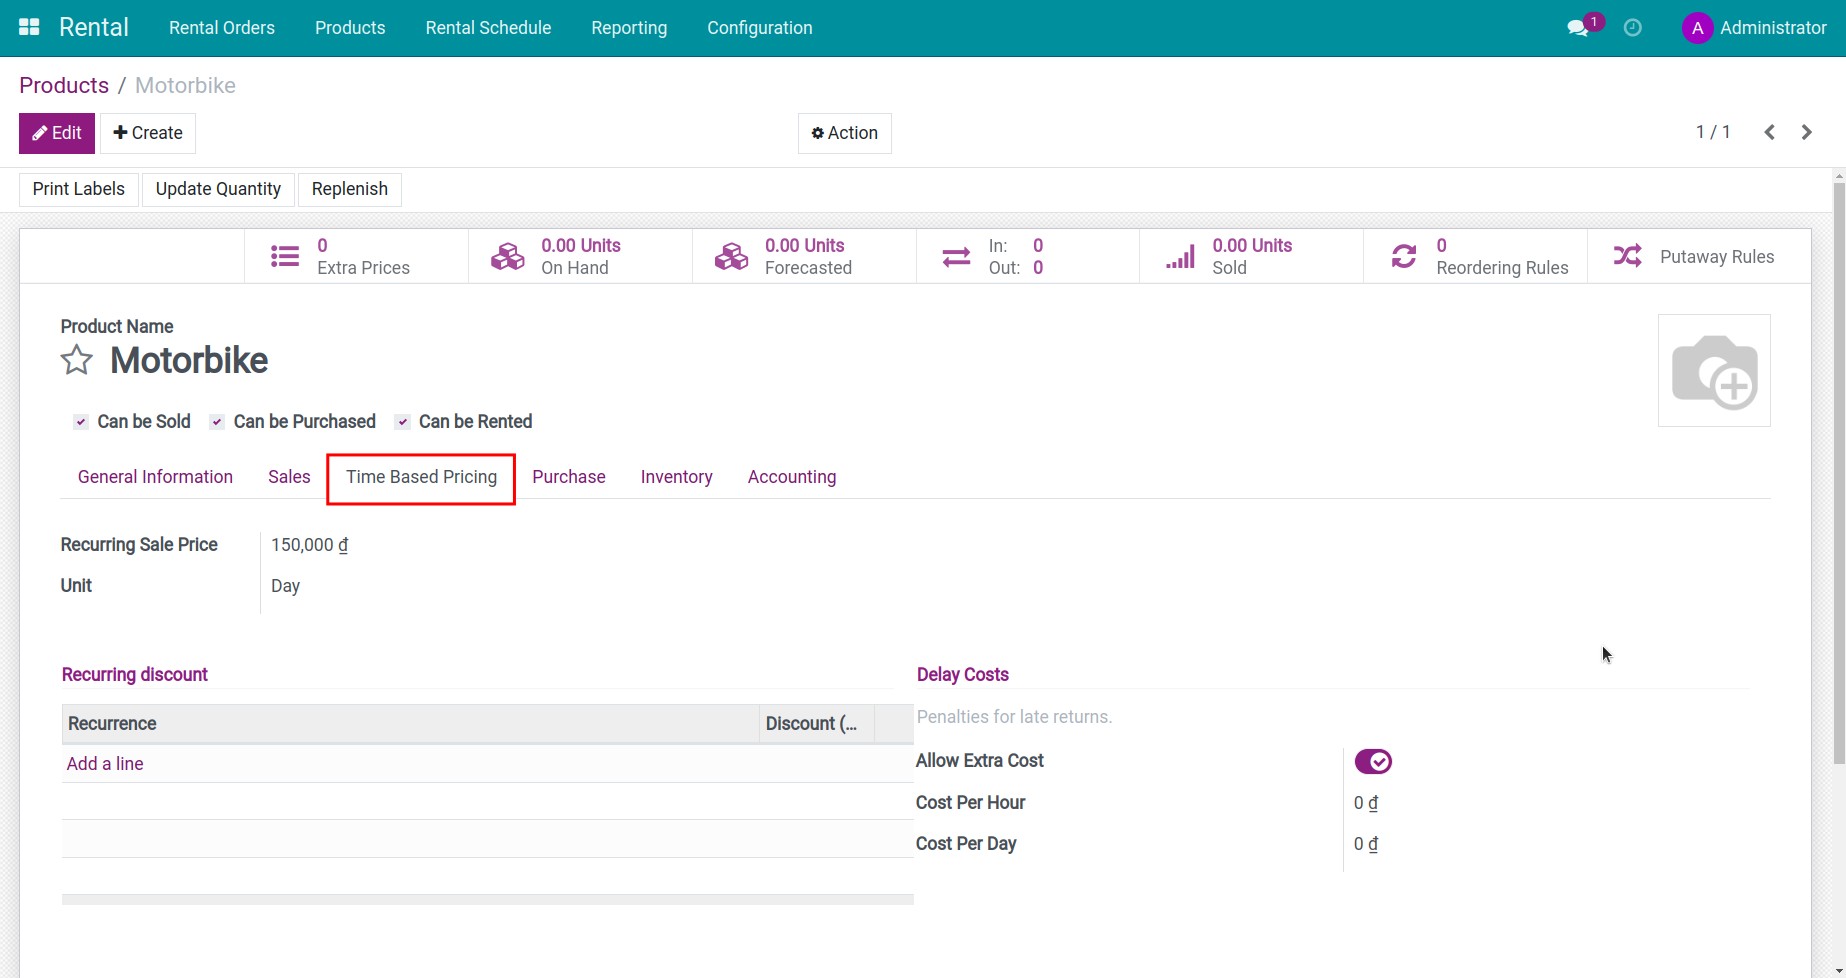The image size is (1846, 978).
Task: Switch to the Inventory tab
Action: coord(676,477)
